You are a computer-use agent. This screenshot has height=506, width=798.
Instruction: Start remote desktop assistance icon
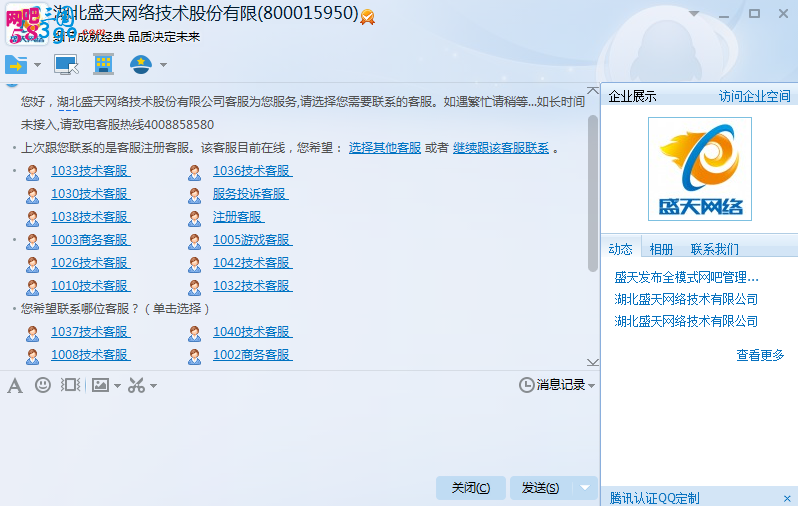[66, 65]
